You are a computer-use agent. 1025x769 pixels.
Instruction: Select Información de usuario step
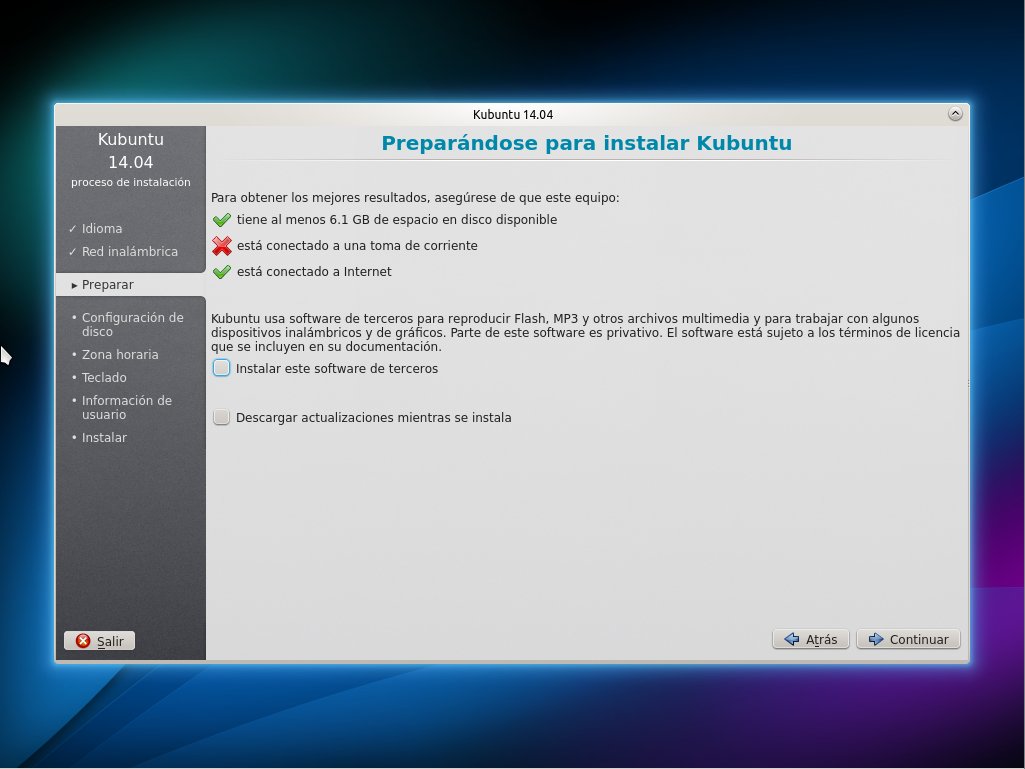(x=126, y=407)
